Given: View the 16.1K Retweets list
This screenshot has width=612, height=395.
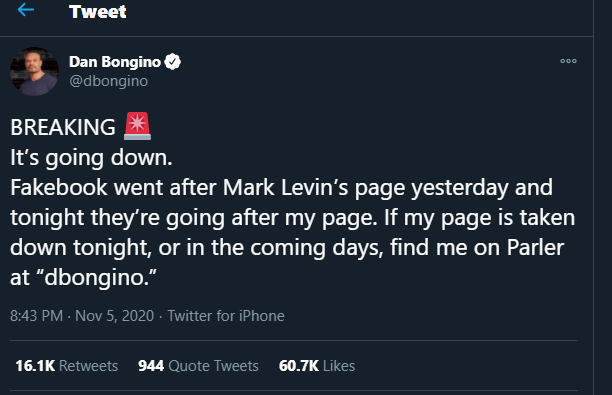Looking at the screenshot, I should pos(67,366).
